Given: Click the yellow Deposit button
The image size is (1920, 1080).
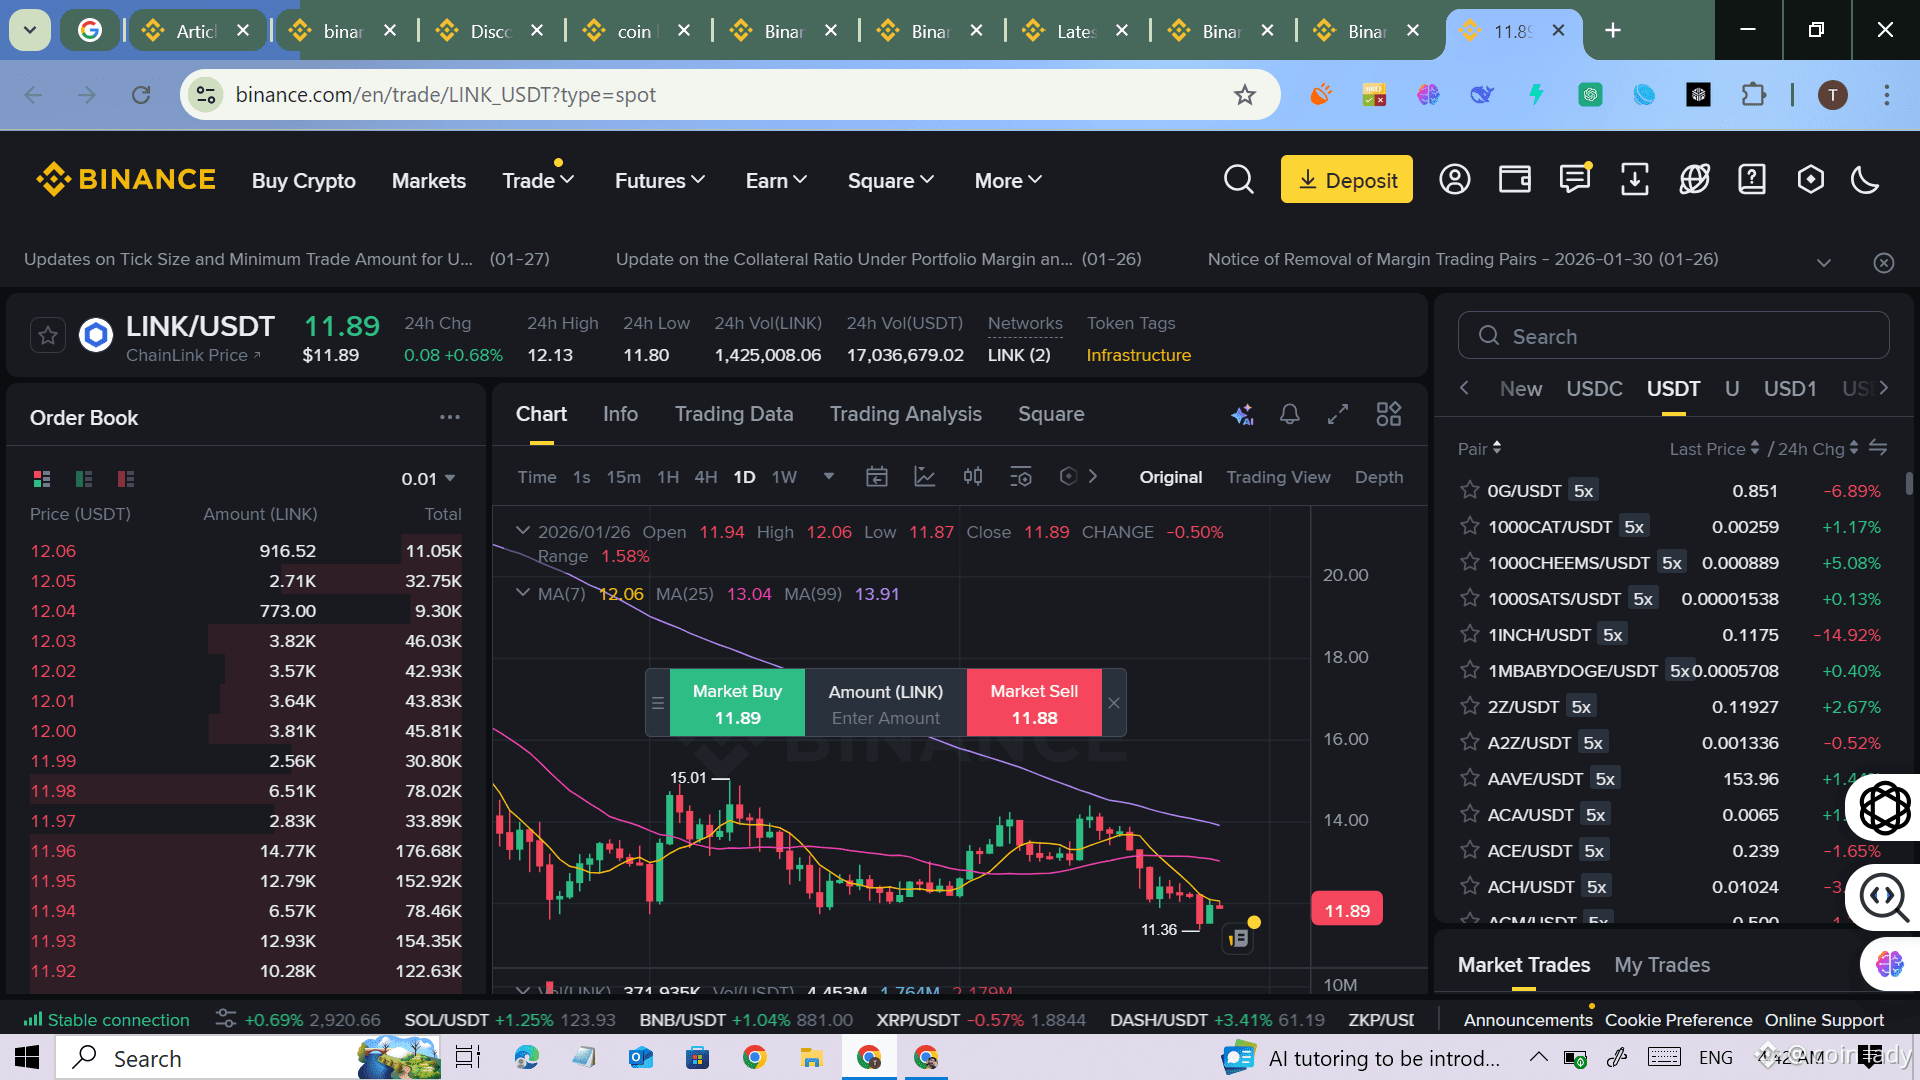Looking at the screenshot, I should click(1346, 180).
